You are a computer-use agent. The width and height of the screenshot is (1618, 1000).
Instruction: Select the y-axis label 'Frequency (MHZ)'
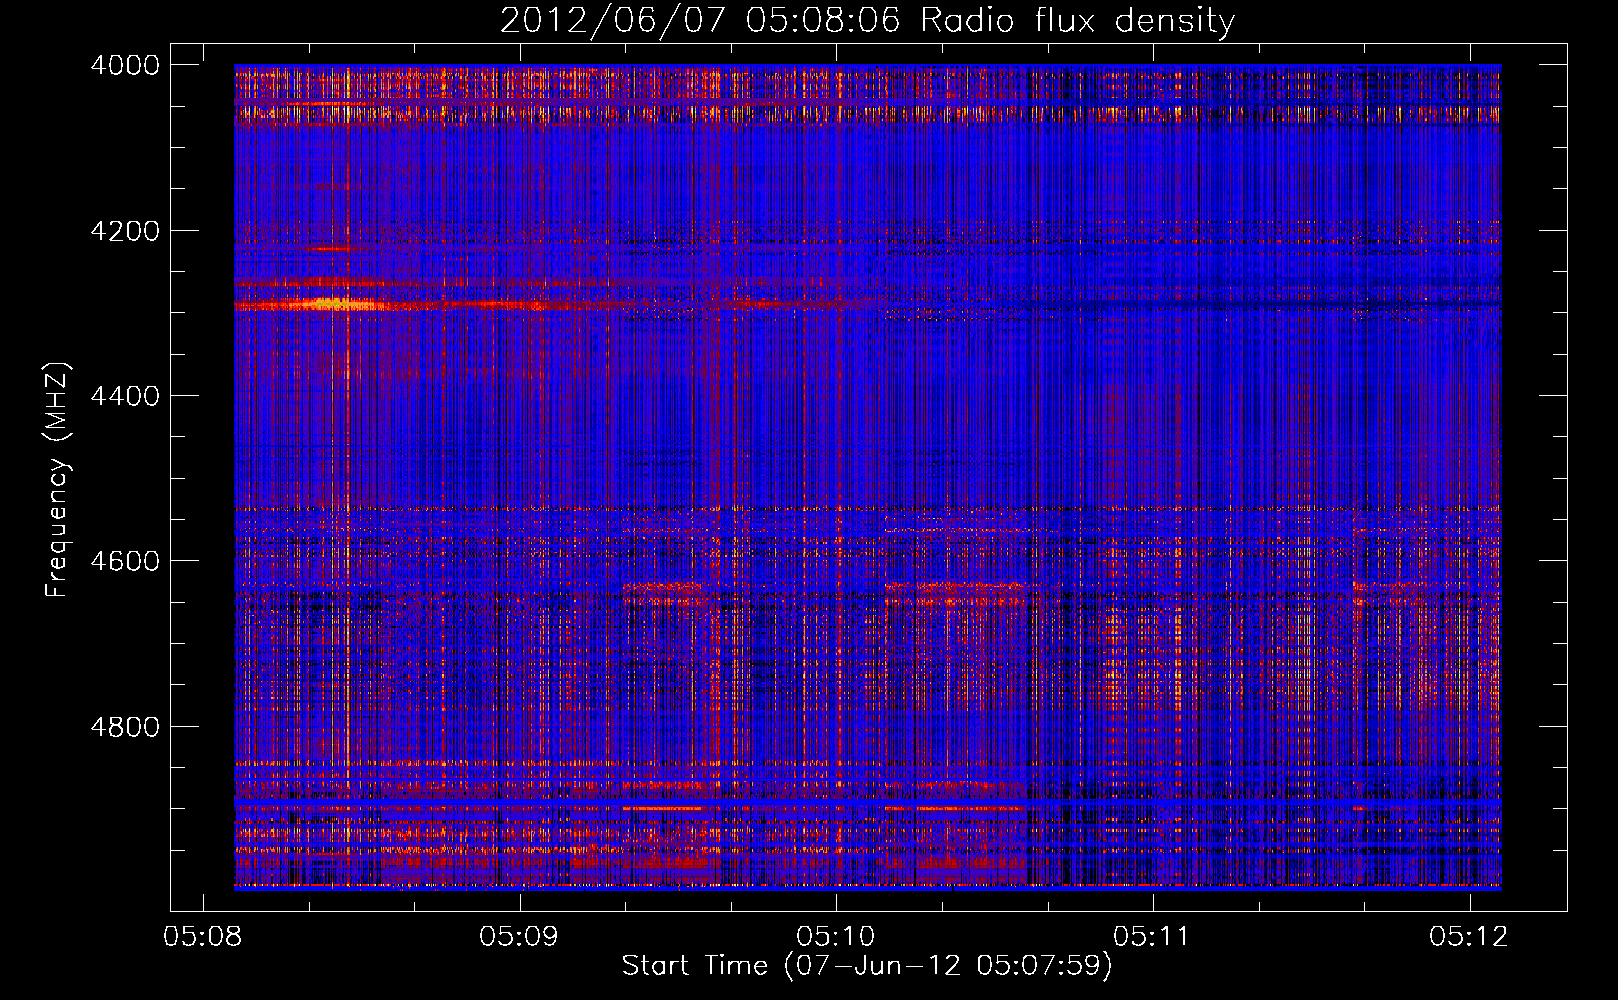pyautogui.click(x=58, y=480)
